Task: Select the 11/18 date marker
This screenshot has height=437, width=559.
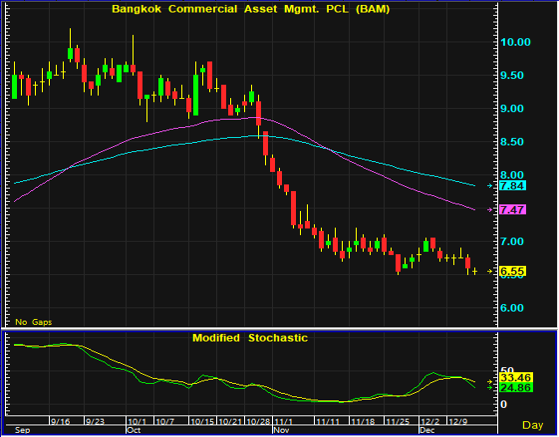Action: pyautogui.click(x=363, y=422)
